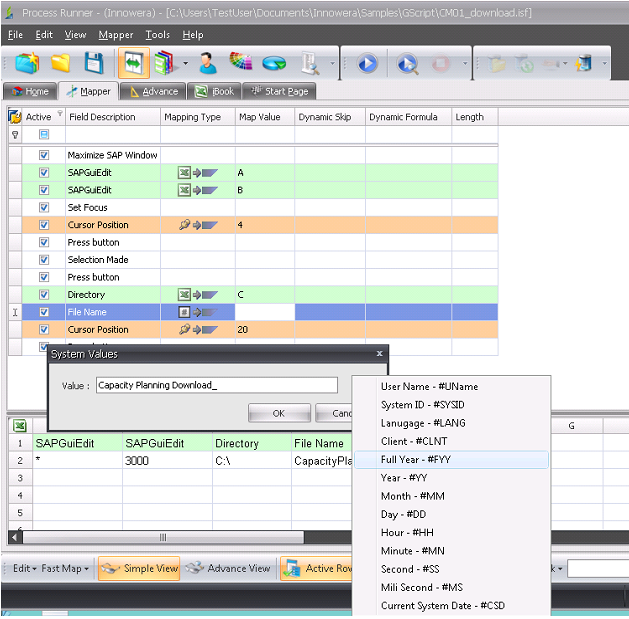Expand the Fast Map dropdown

point(65,569)
